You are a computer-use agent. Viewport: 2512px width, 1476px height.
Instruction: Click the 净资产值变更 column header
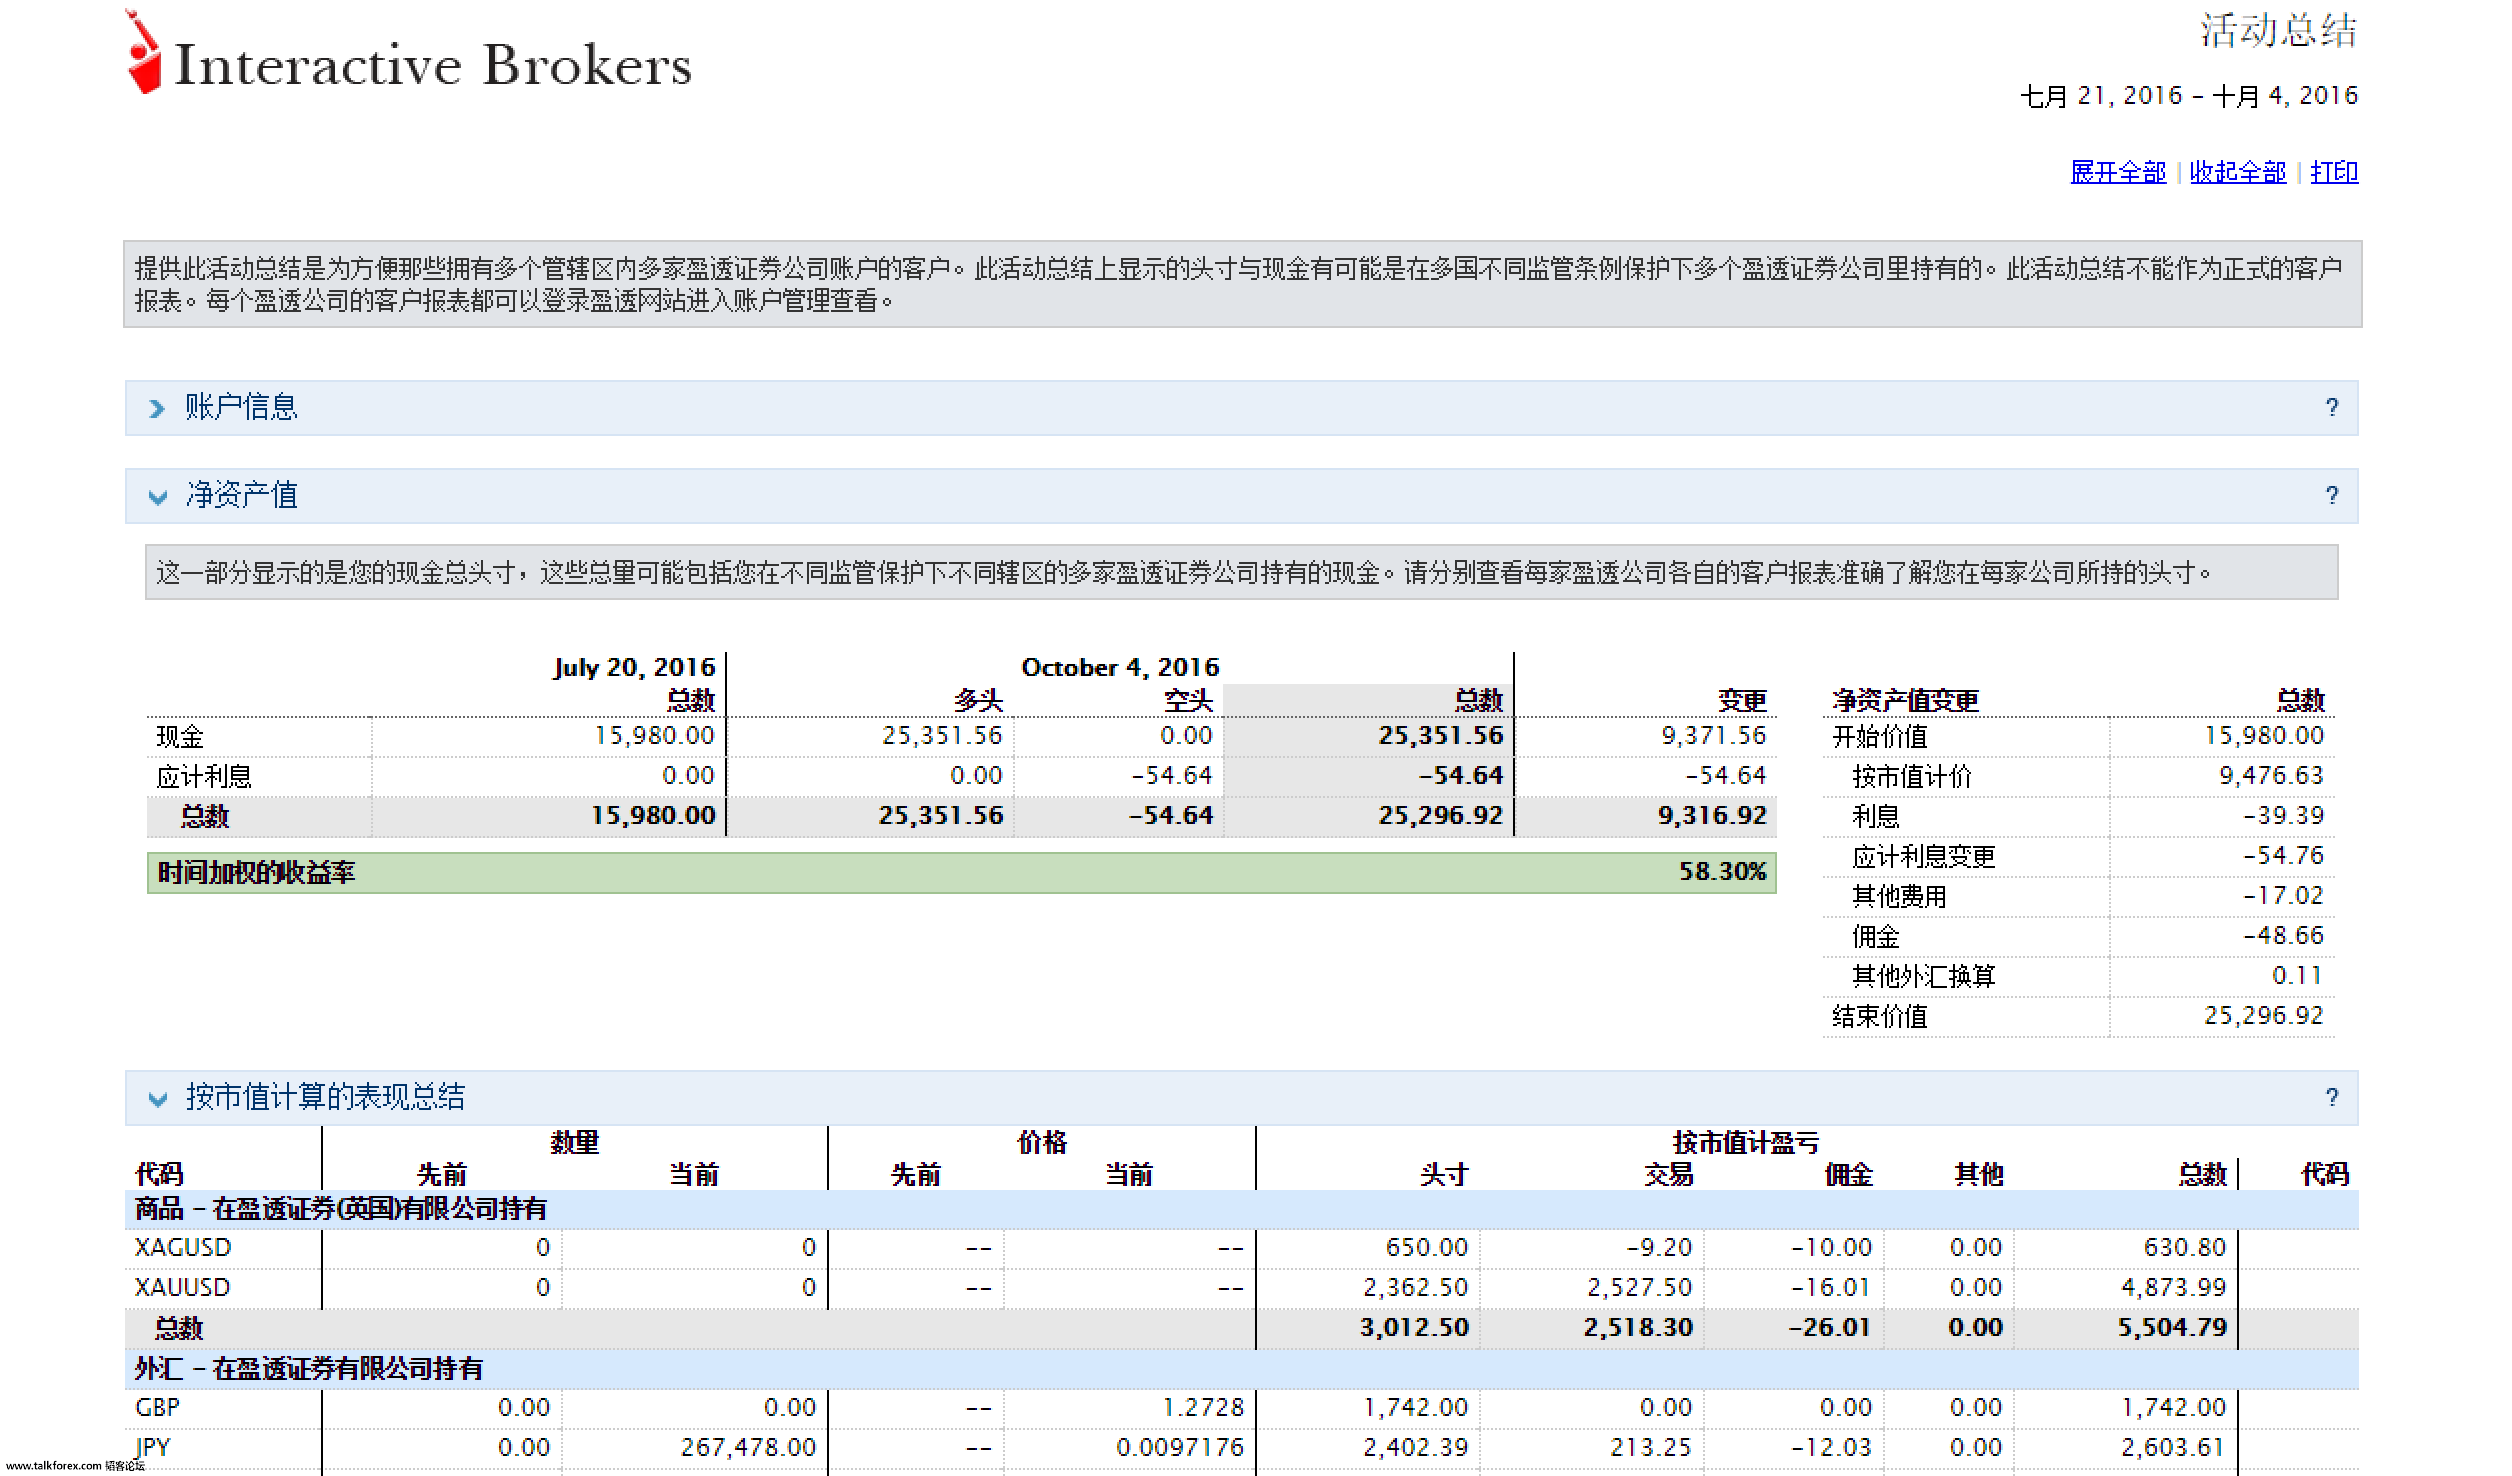1905,701
